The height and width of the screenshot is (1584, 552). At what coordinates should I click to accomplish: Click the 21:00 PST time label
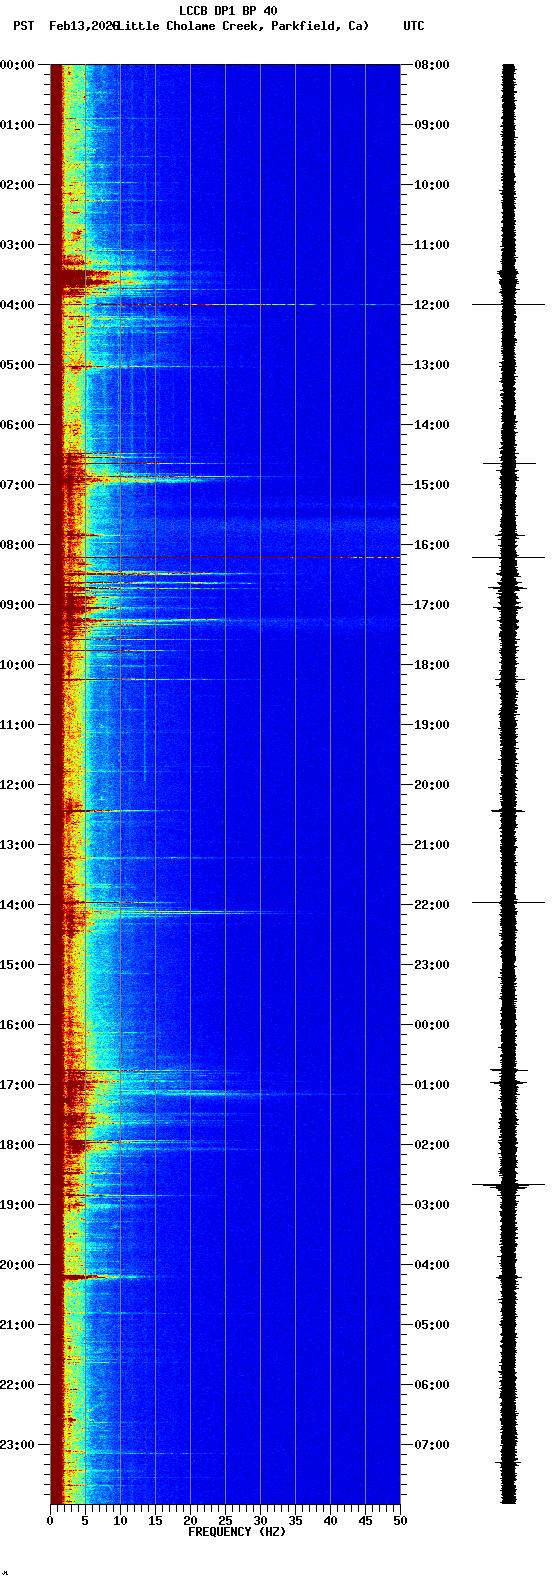pyautogui.click(x=16, y=1325)
